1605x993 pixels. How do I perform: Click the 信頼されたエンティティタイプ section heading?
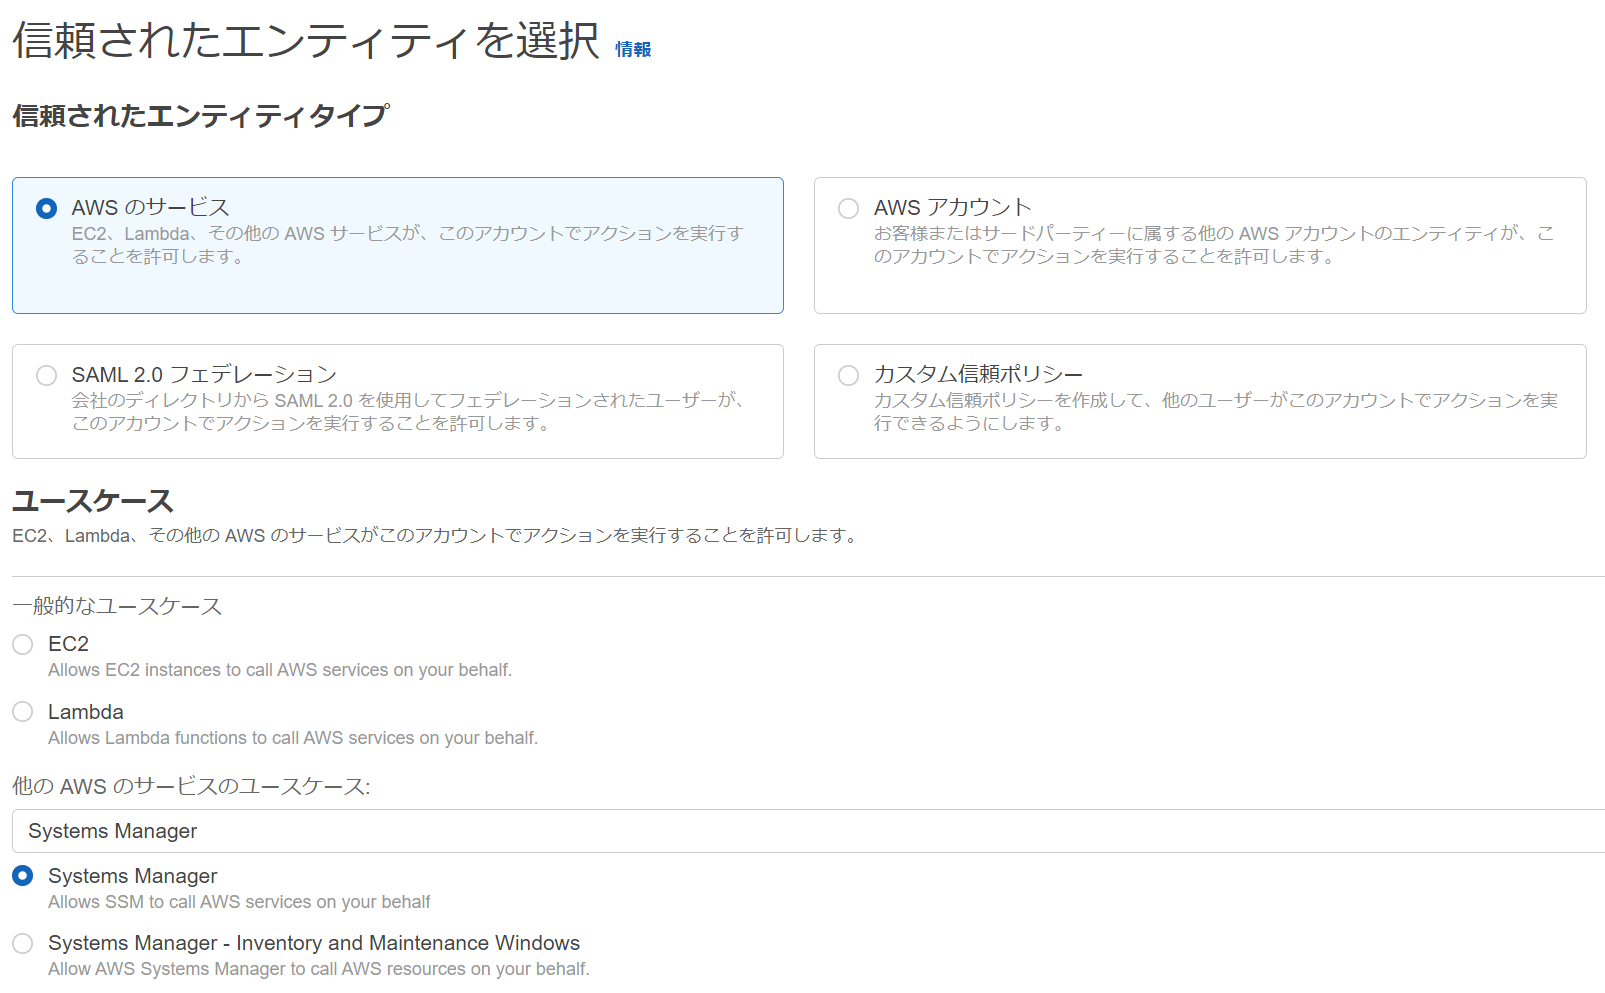coord(201,116)
